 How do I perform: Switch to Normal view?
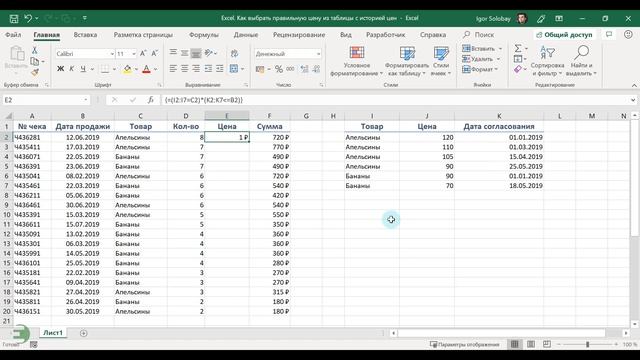tap(515, 344)
